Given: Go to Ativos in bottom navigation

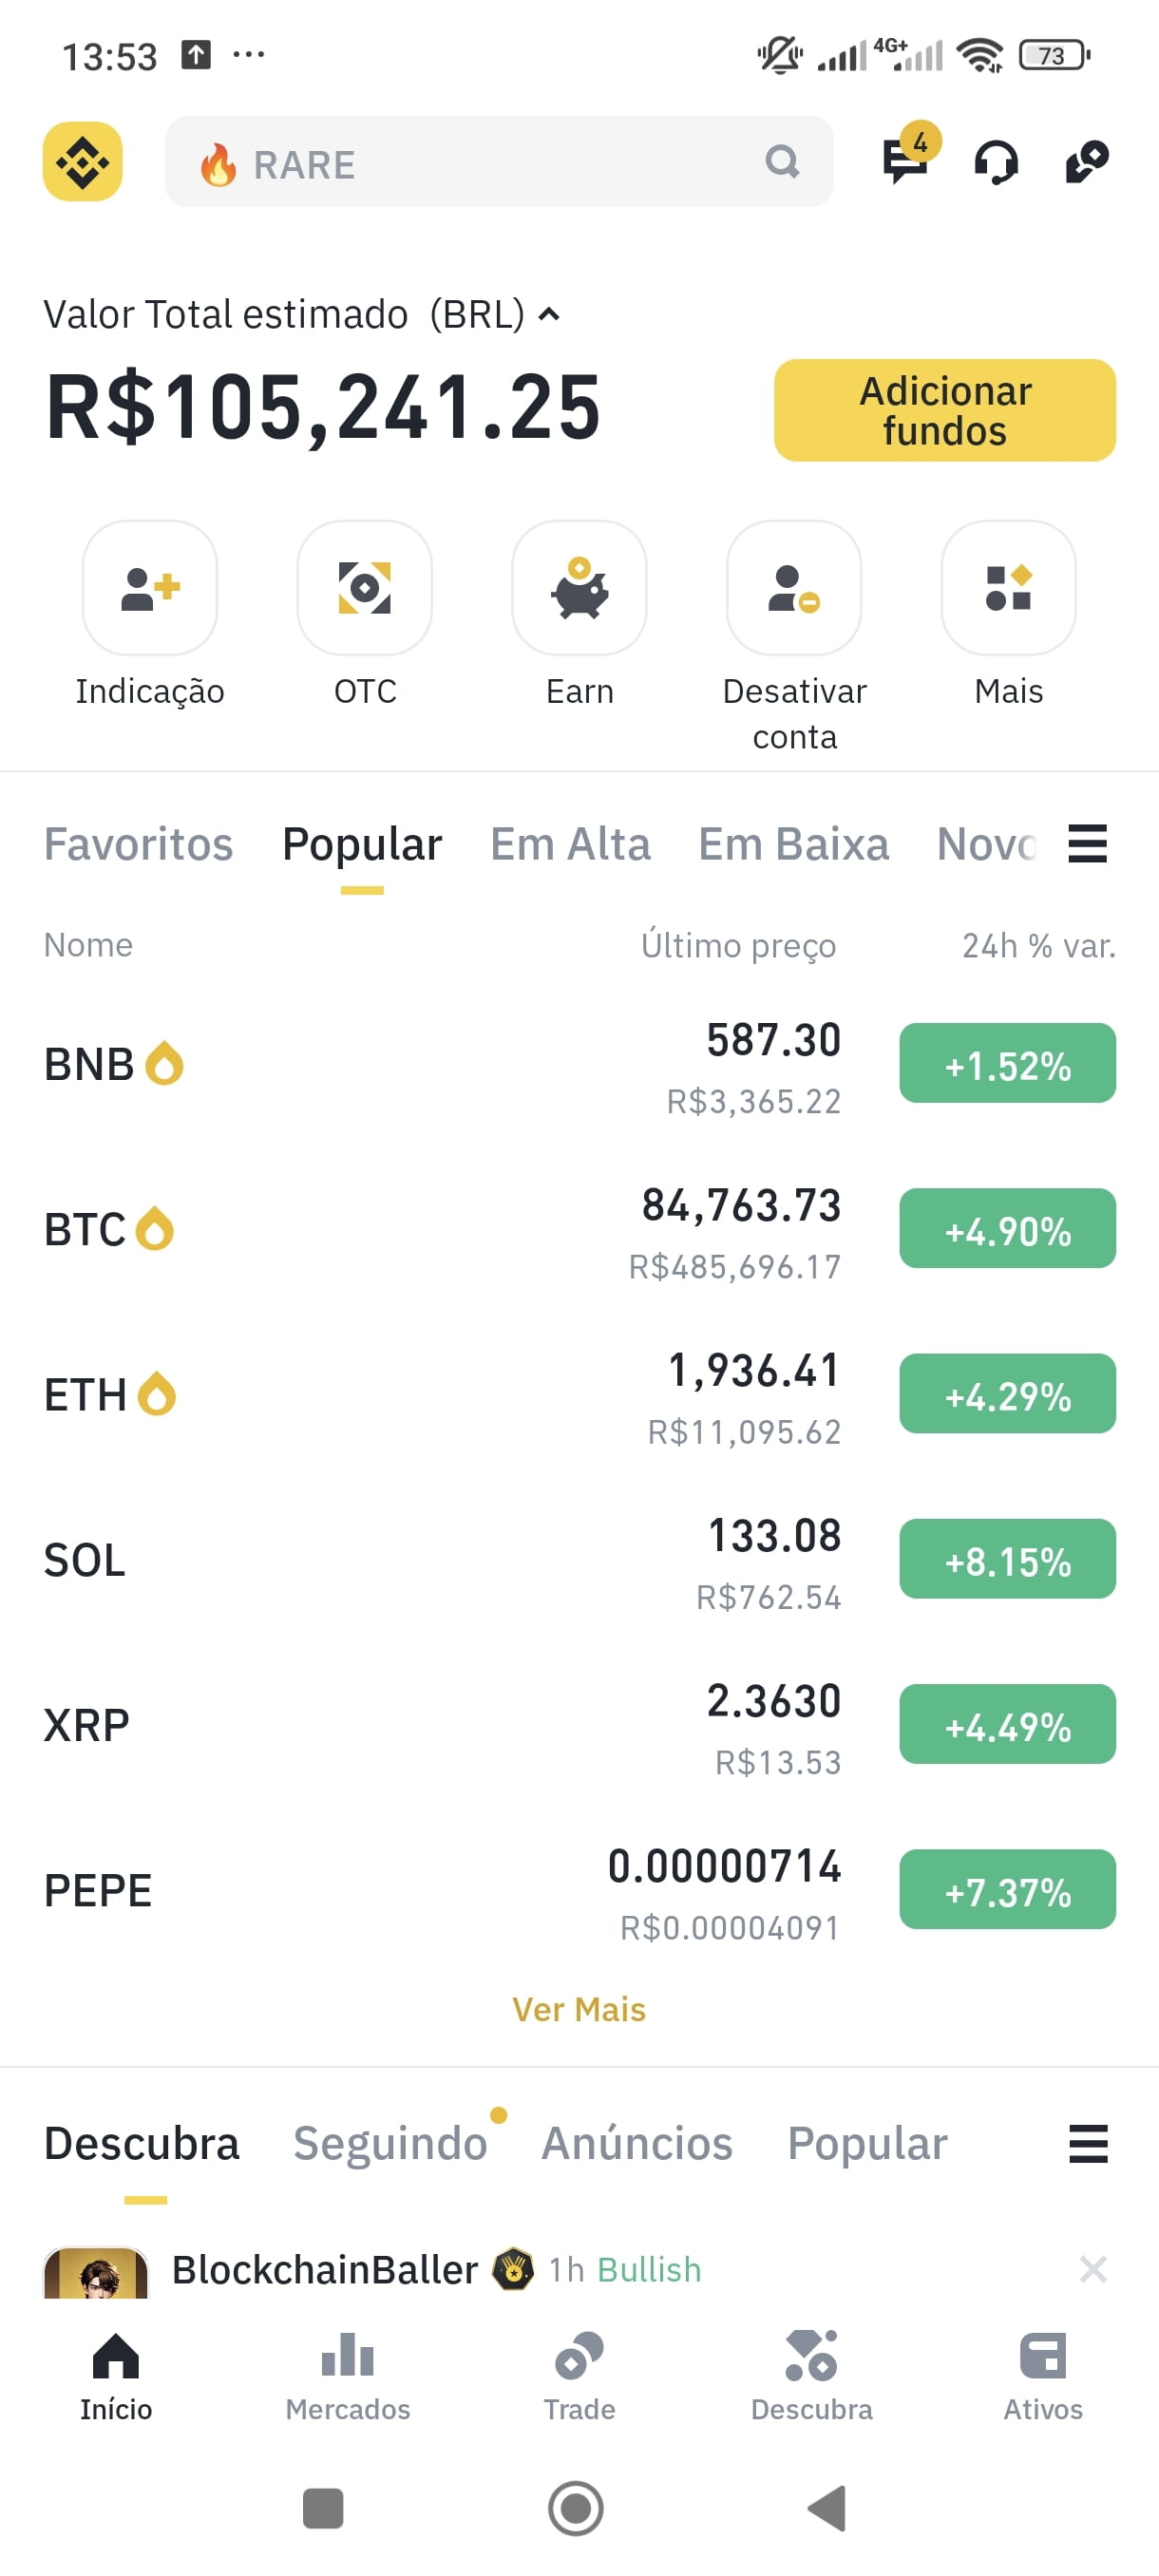Looking at the screenshot, I should click(x=1042, y=2378).
